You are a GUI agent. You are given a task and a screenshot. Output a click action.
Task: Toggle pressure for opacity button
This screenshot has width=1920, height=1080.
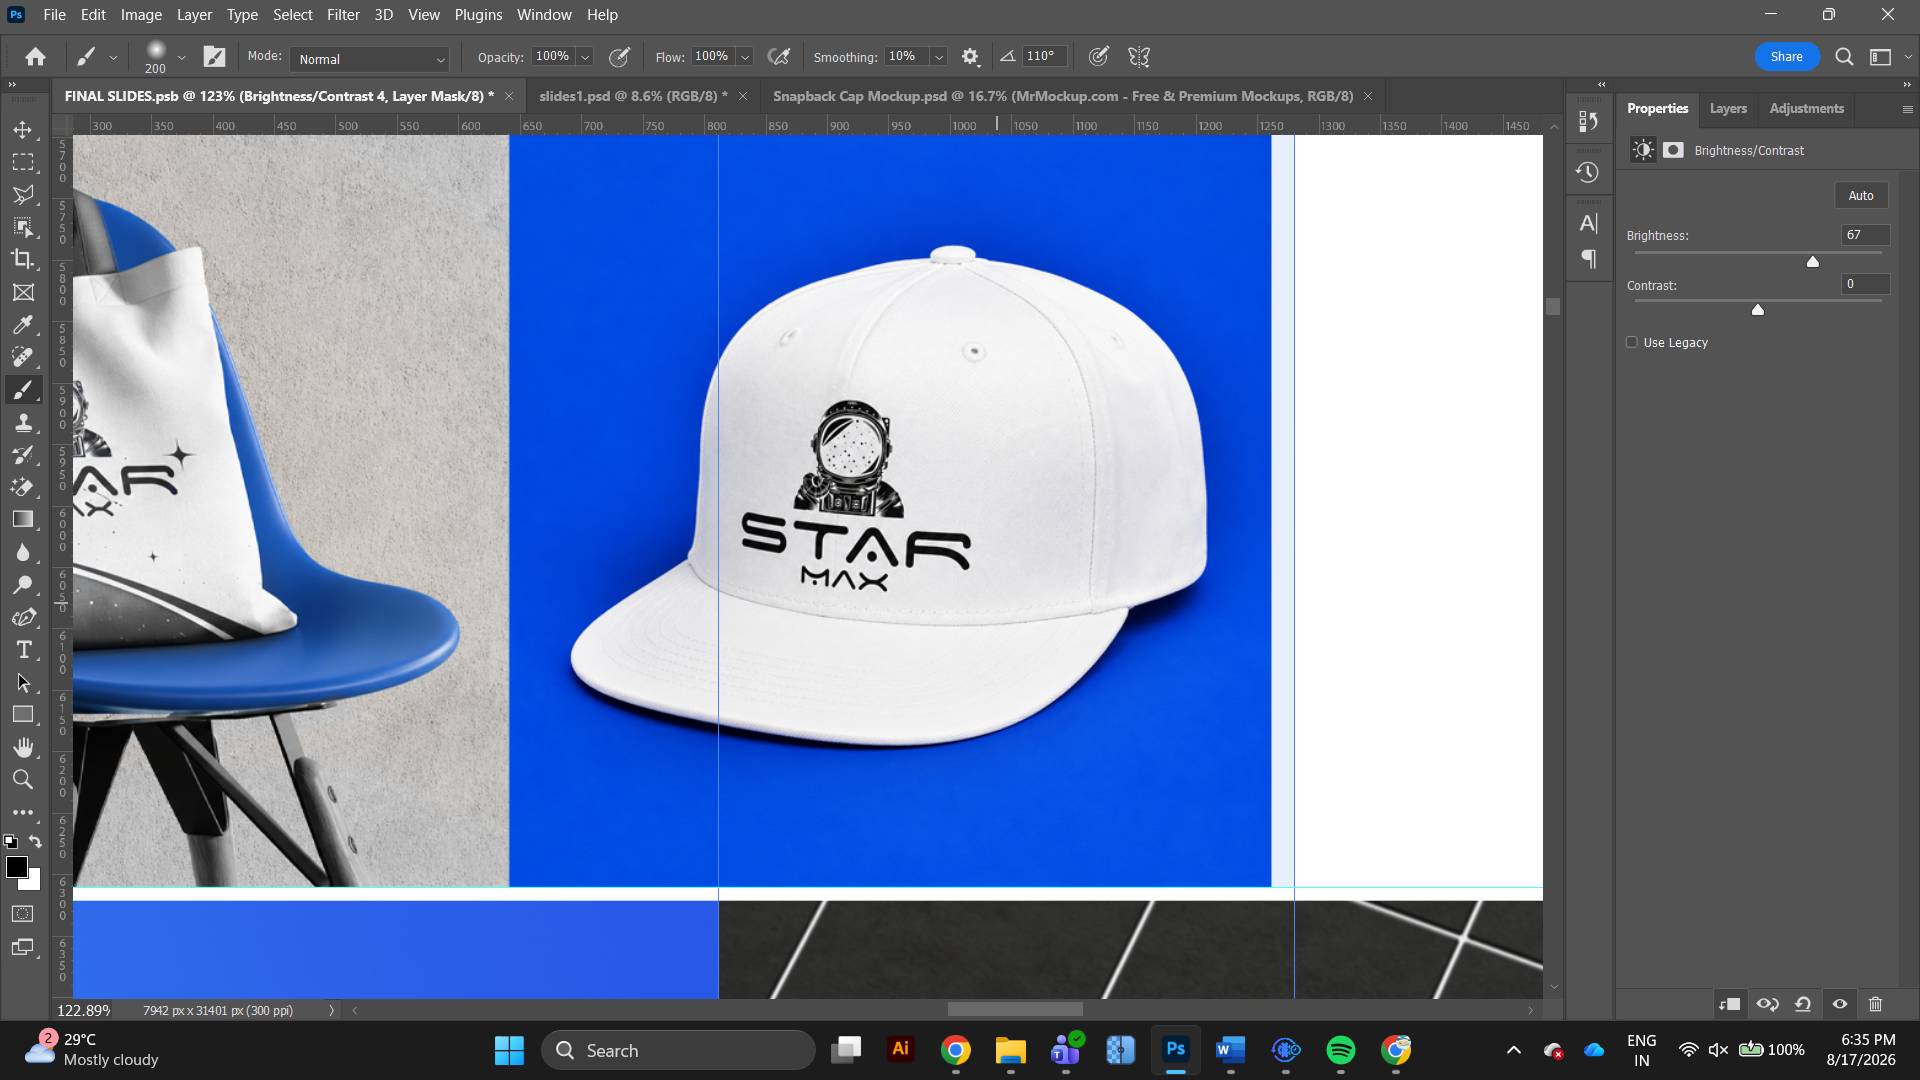click(x=620, y=57)
